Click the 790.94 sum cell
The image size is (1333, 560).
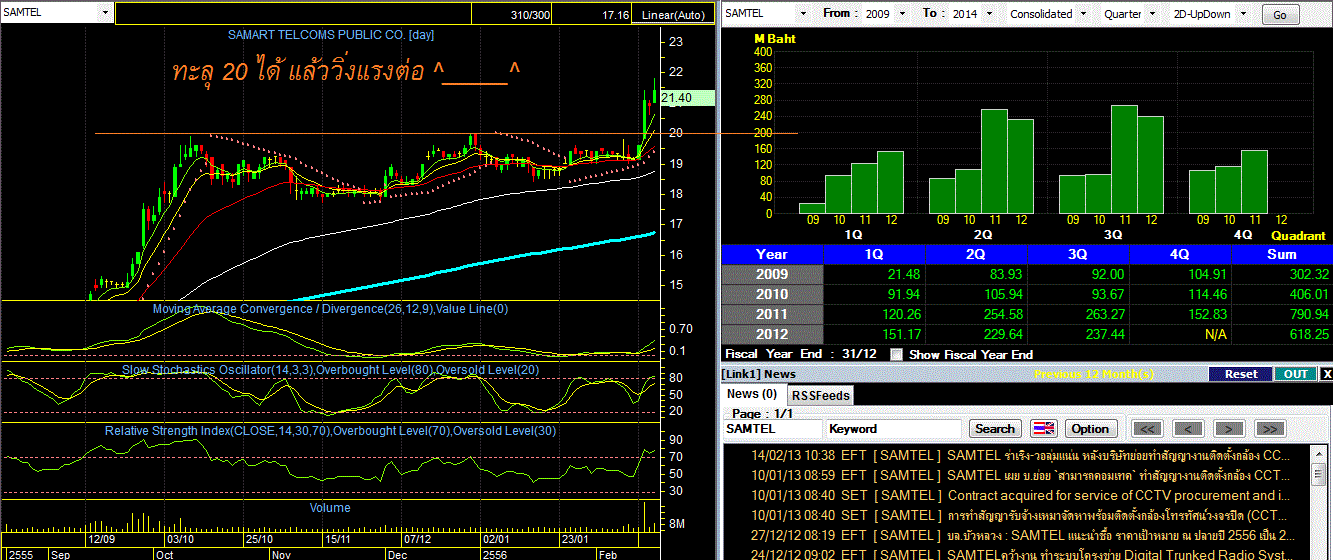[1282, 314]
